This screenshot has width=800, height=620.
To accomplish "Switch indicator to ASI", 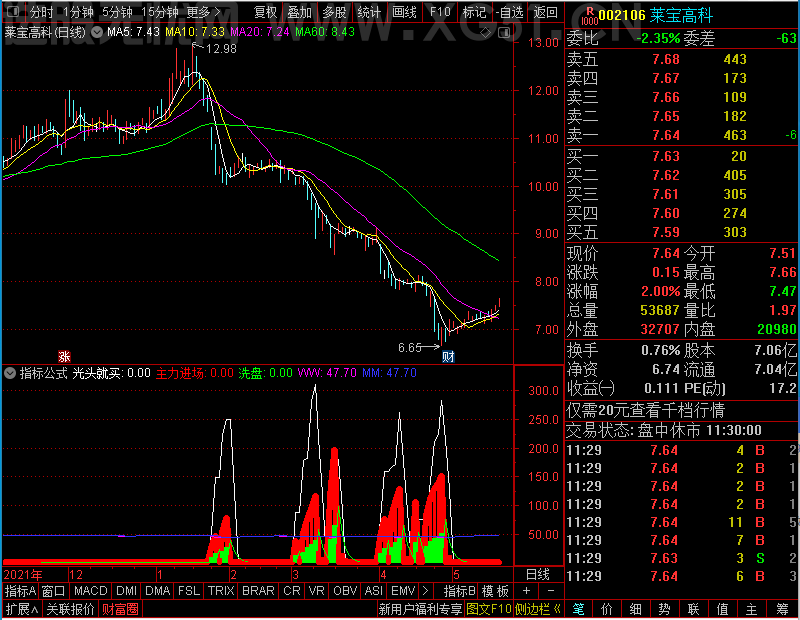I will pos(373,591).
